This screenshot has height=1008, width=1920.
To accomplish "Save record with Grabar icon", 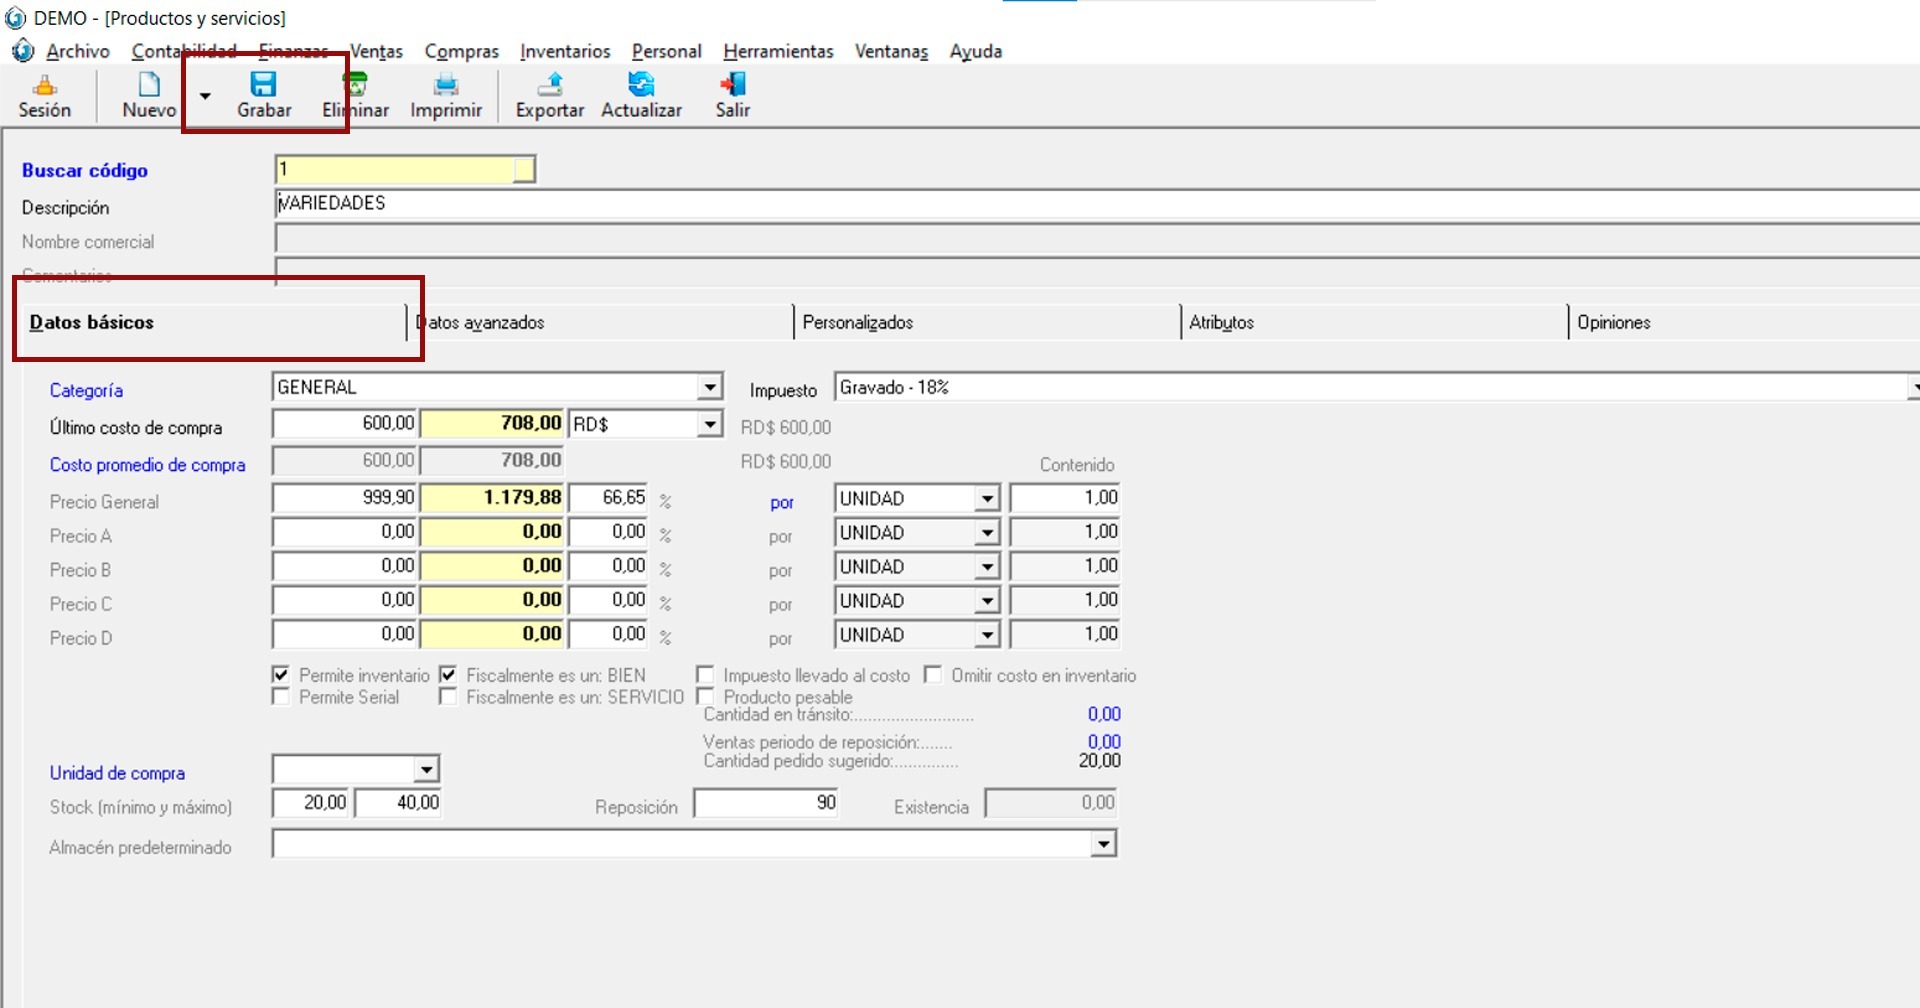I will click(263, 85).
